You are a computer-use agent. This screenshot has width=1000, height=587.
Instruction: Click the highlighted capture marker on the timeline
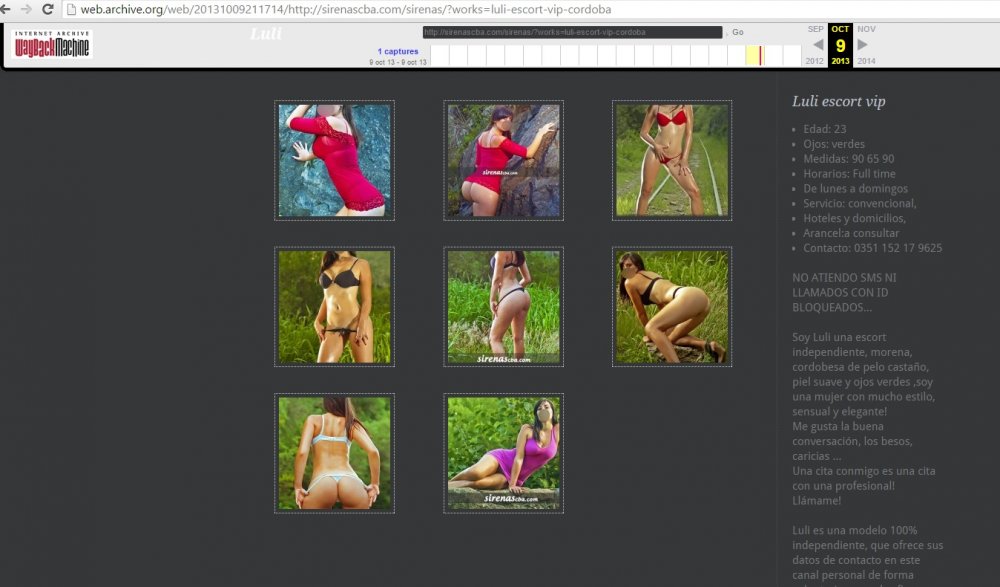[x=761, y=55]
